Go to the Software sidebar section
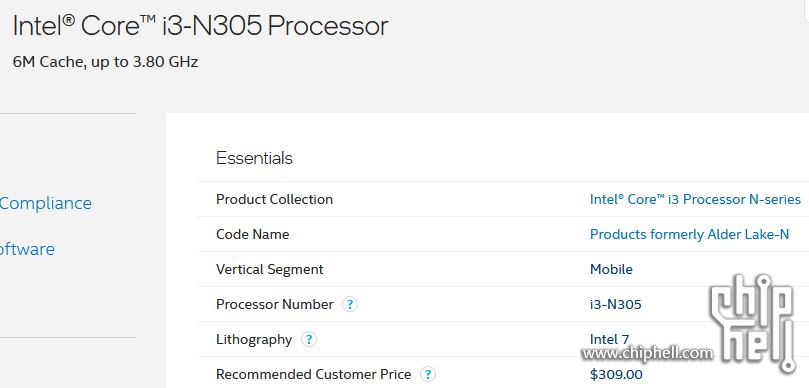Screen dimensions: 809x388 coord(27,249)
